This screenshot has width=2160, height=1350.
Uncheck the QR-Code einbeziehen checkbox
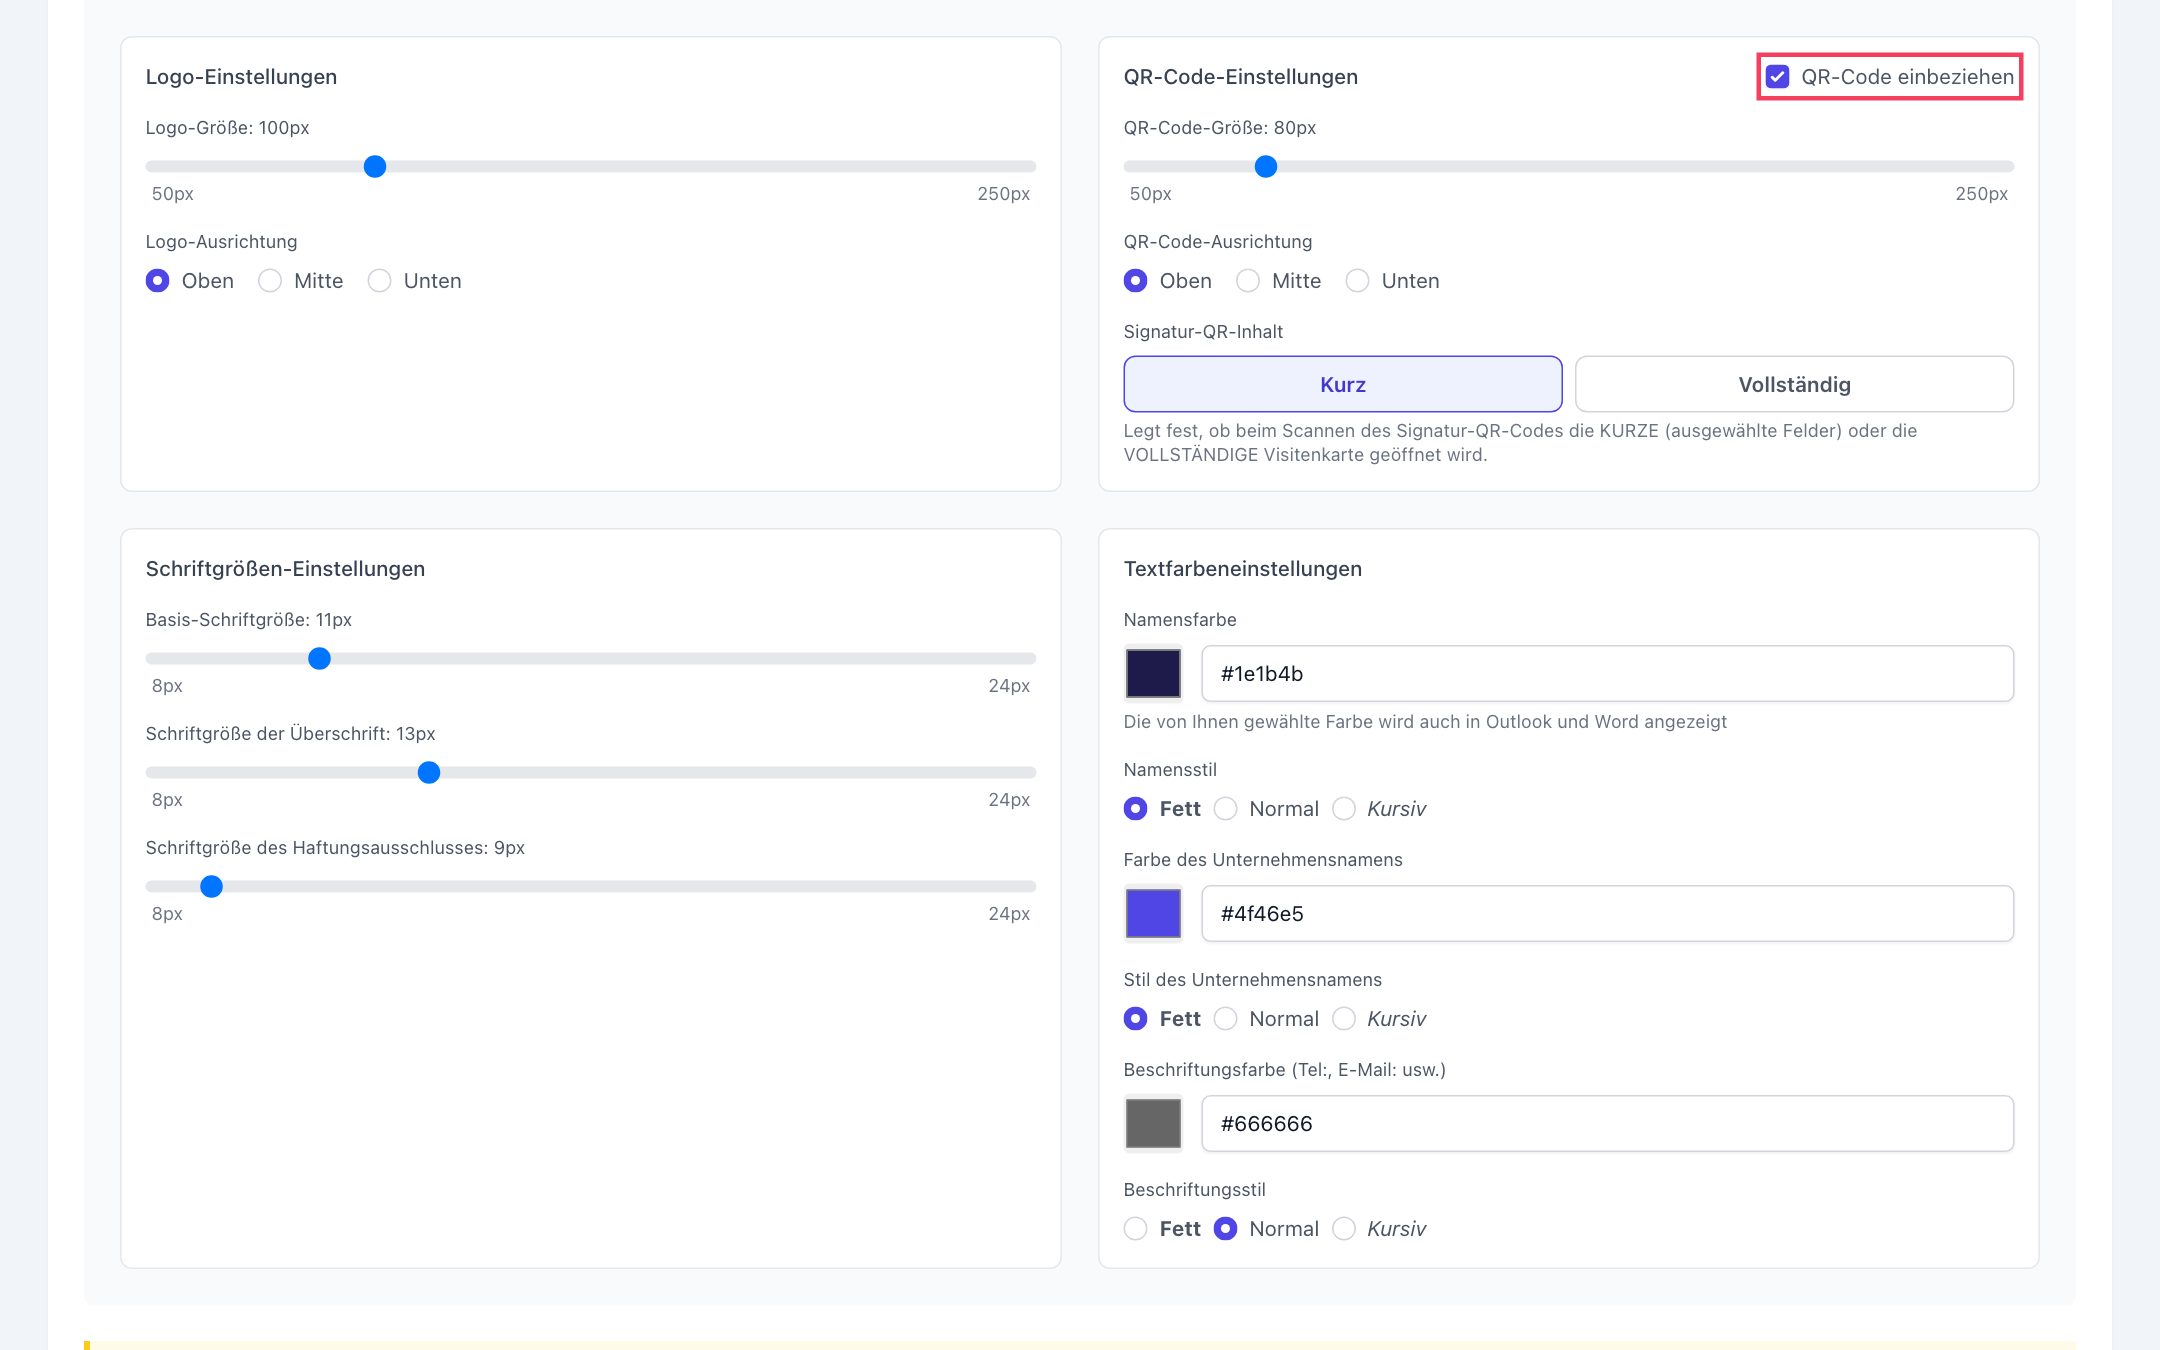(1777, 77)
